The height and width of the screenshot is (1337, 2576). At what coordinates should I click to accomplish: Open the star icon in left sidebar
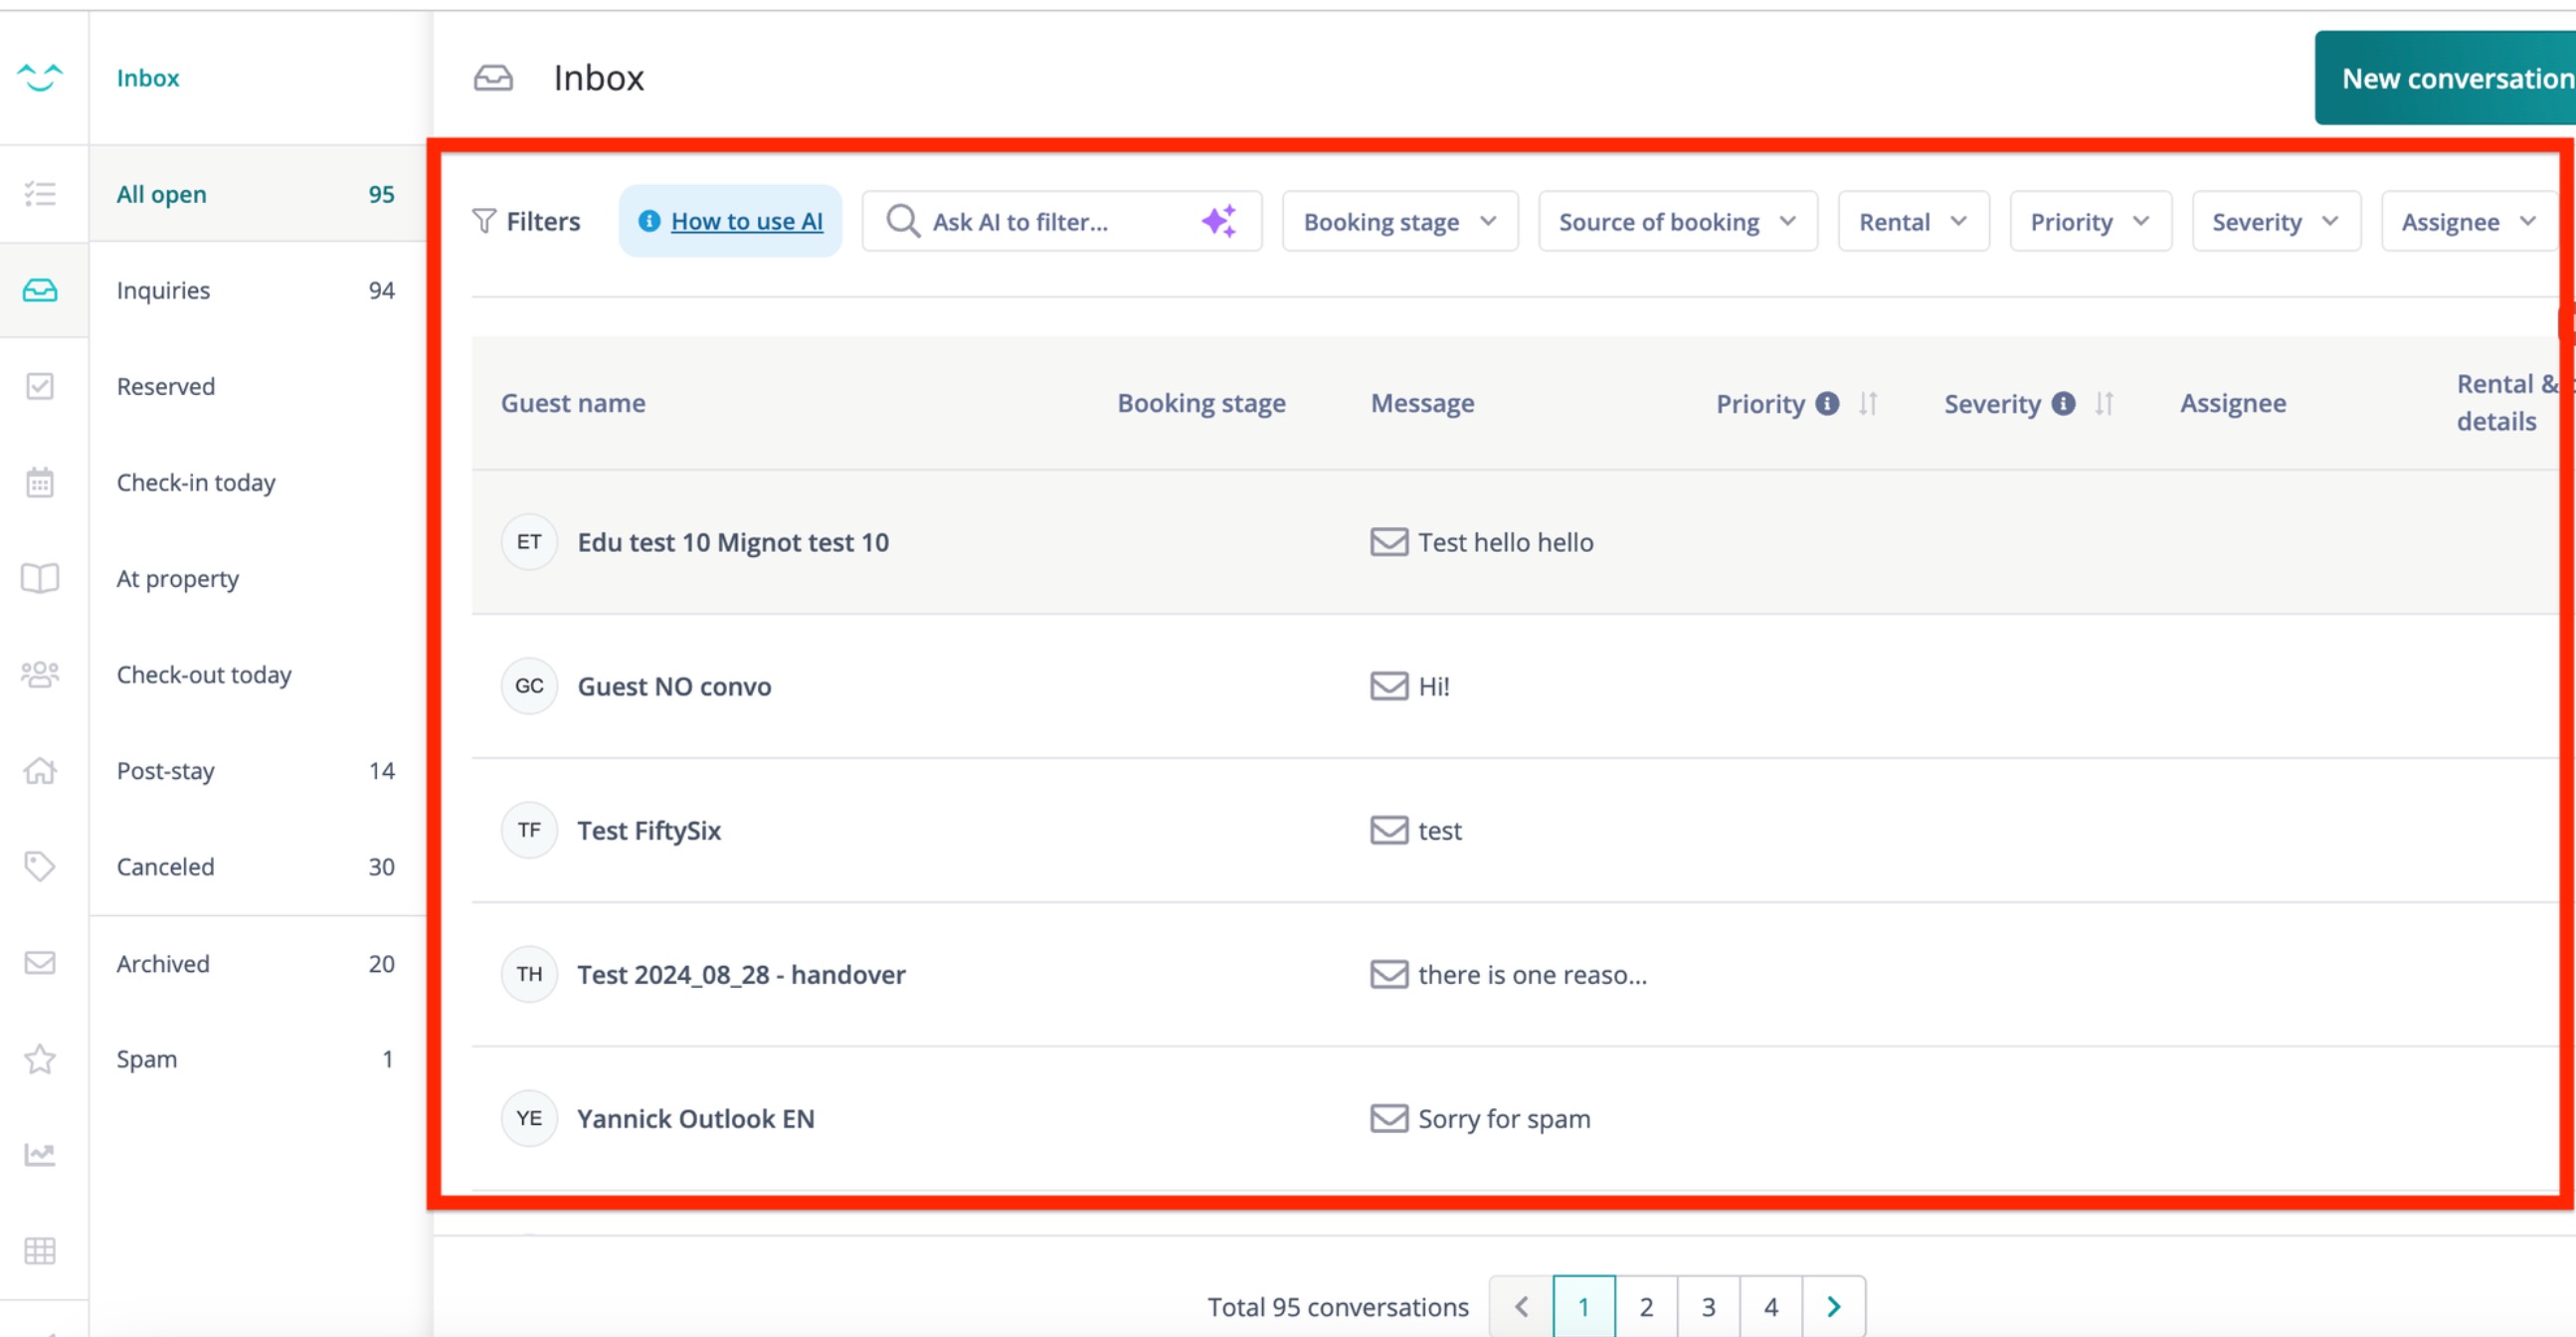tap(40, 1059)
